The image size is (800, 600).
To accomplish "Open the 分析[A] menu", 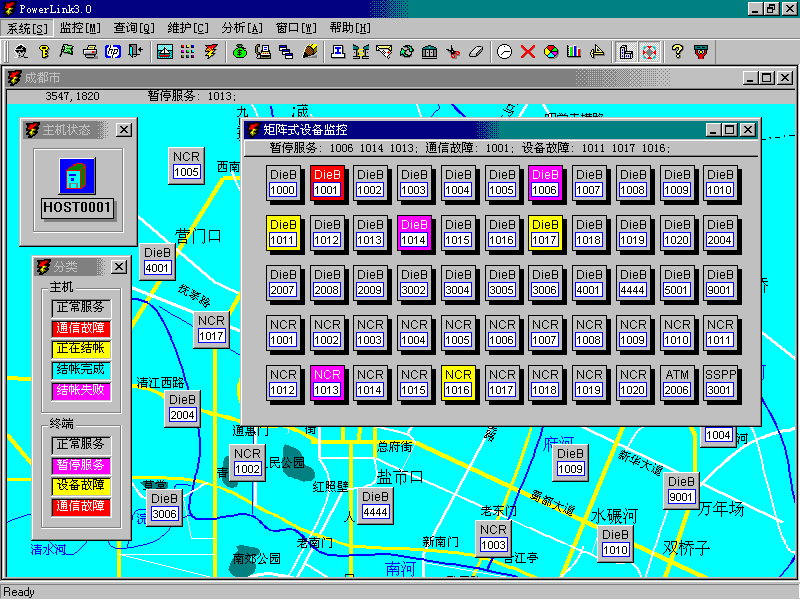I will coord(240,28).
